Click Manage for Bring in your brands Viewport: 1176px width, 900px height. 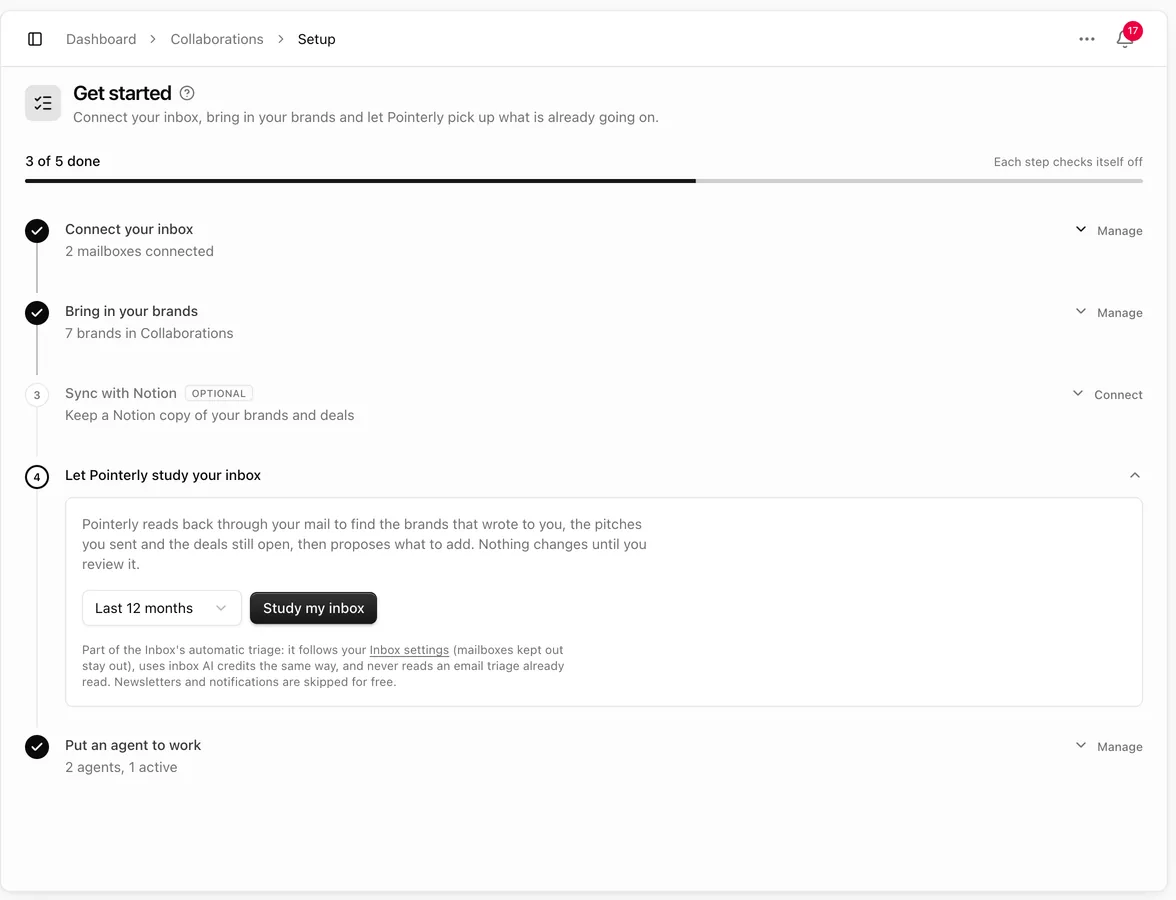(x=1120, y=313)
